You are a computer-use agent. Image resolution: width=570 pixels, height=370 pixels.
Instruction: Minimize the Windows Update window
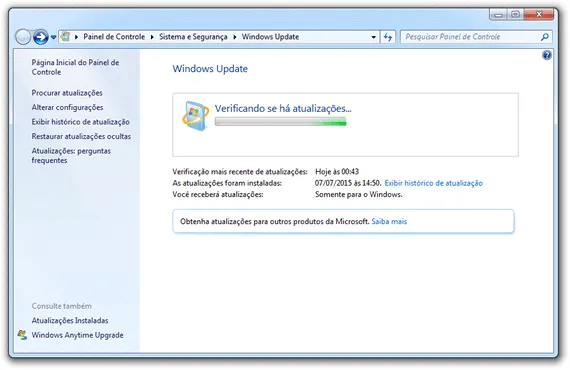[498, 15]
